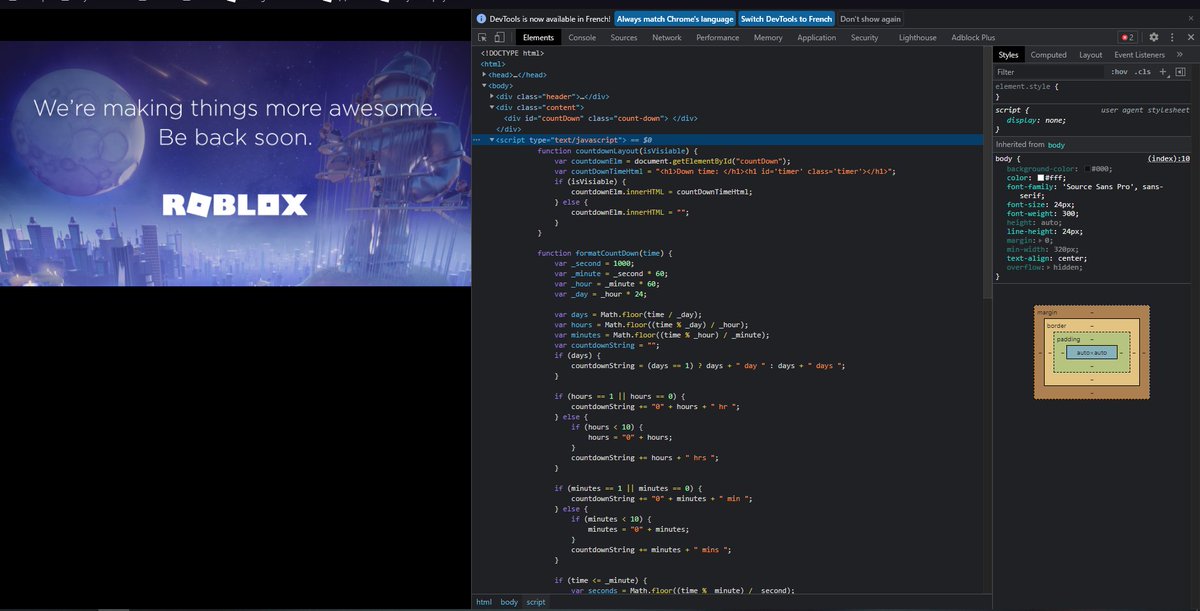
Task: Click the red error count badge
Action: pyautogui.click(x=1127, y=37)
